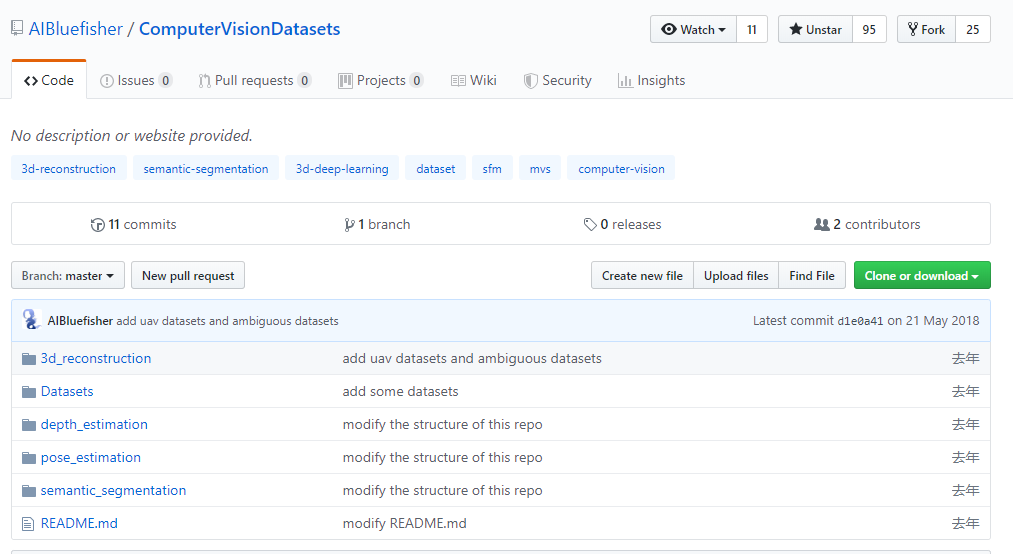Viewport: 1013px width, 554px height.
Task: Click the README.md file icon
Action: 28,523
